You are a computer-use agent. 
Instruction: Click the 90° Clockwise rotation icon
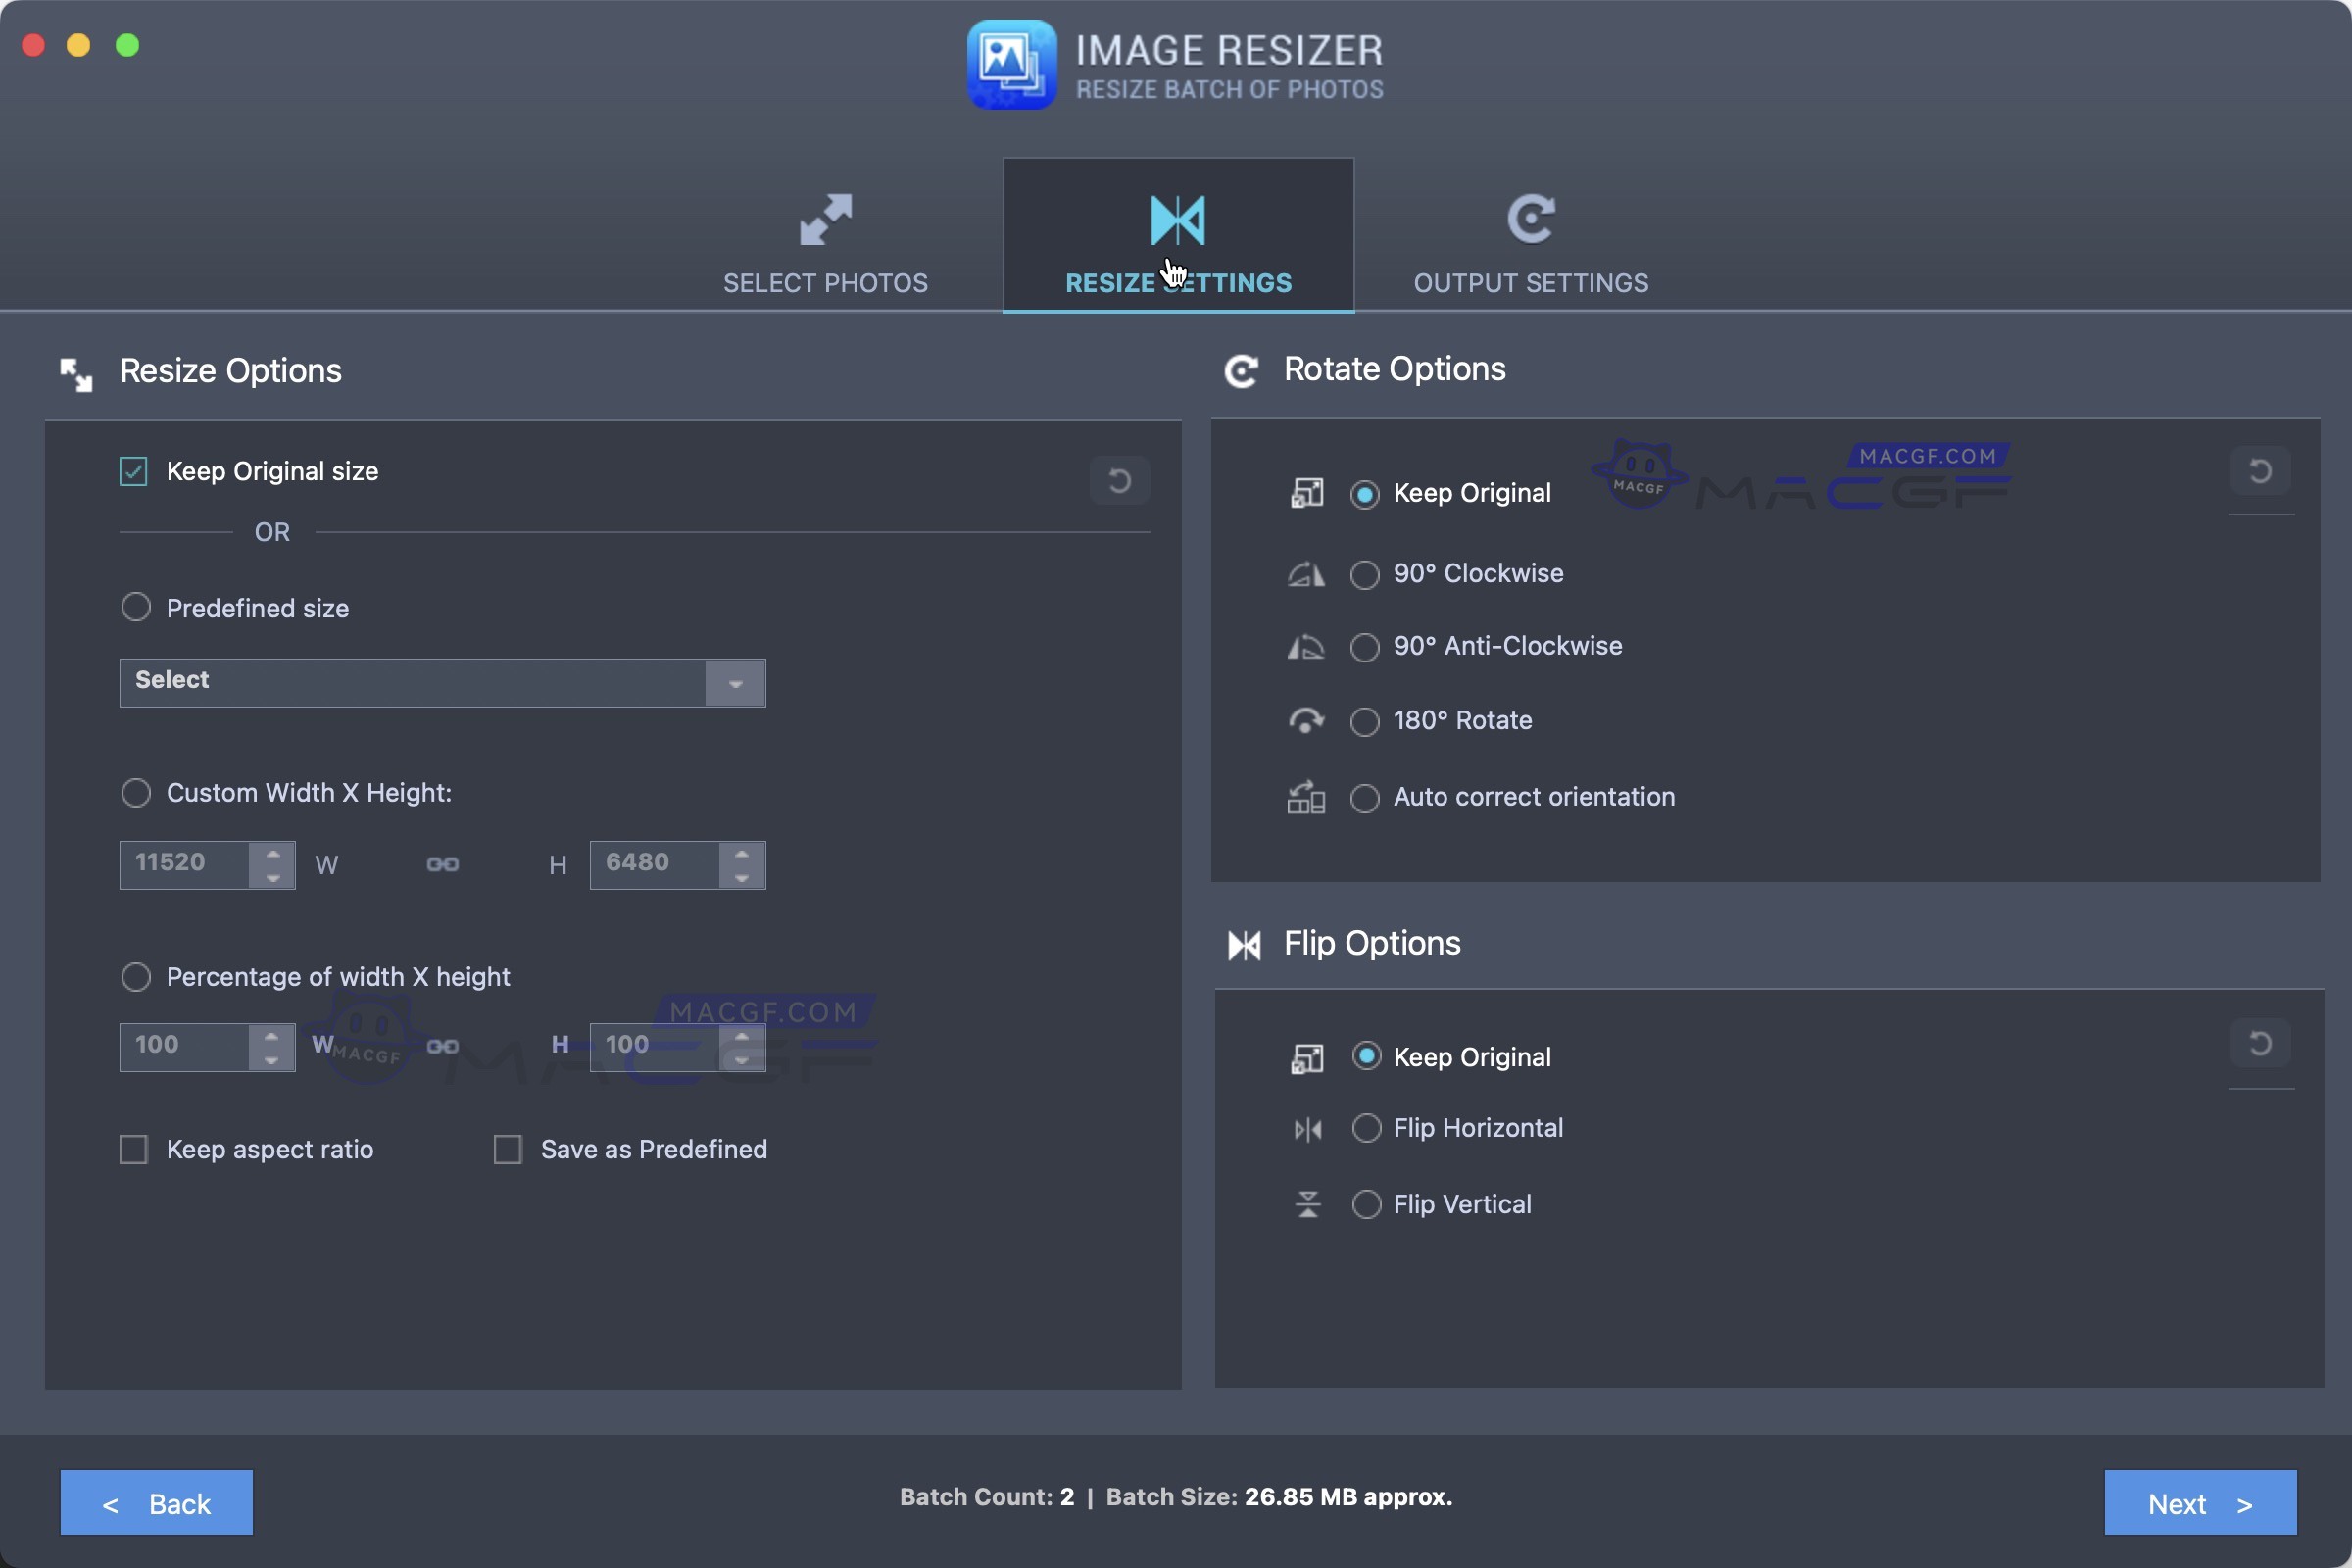[x=1305, y=574]
